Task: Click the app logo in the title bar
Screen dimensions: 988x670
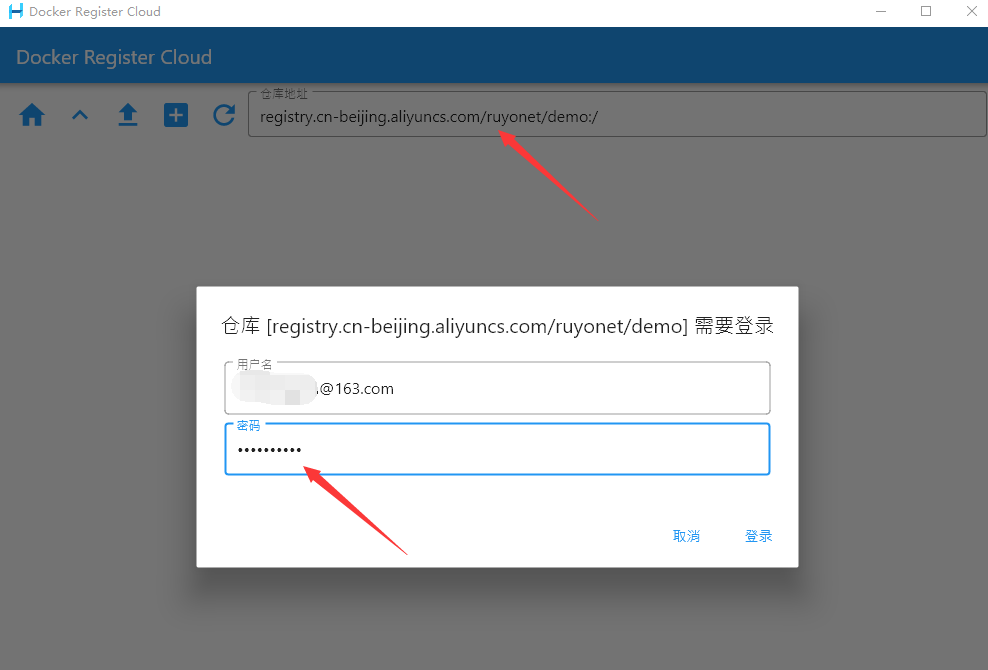Action: coord(15,11)
